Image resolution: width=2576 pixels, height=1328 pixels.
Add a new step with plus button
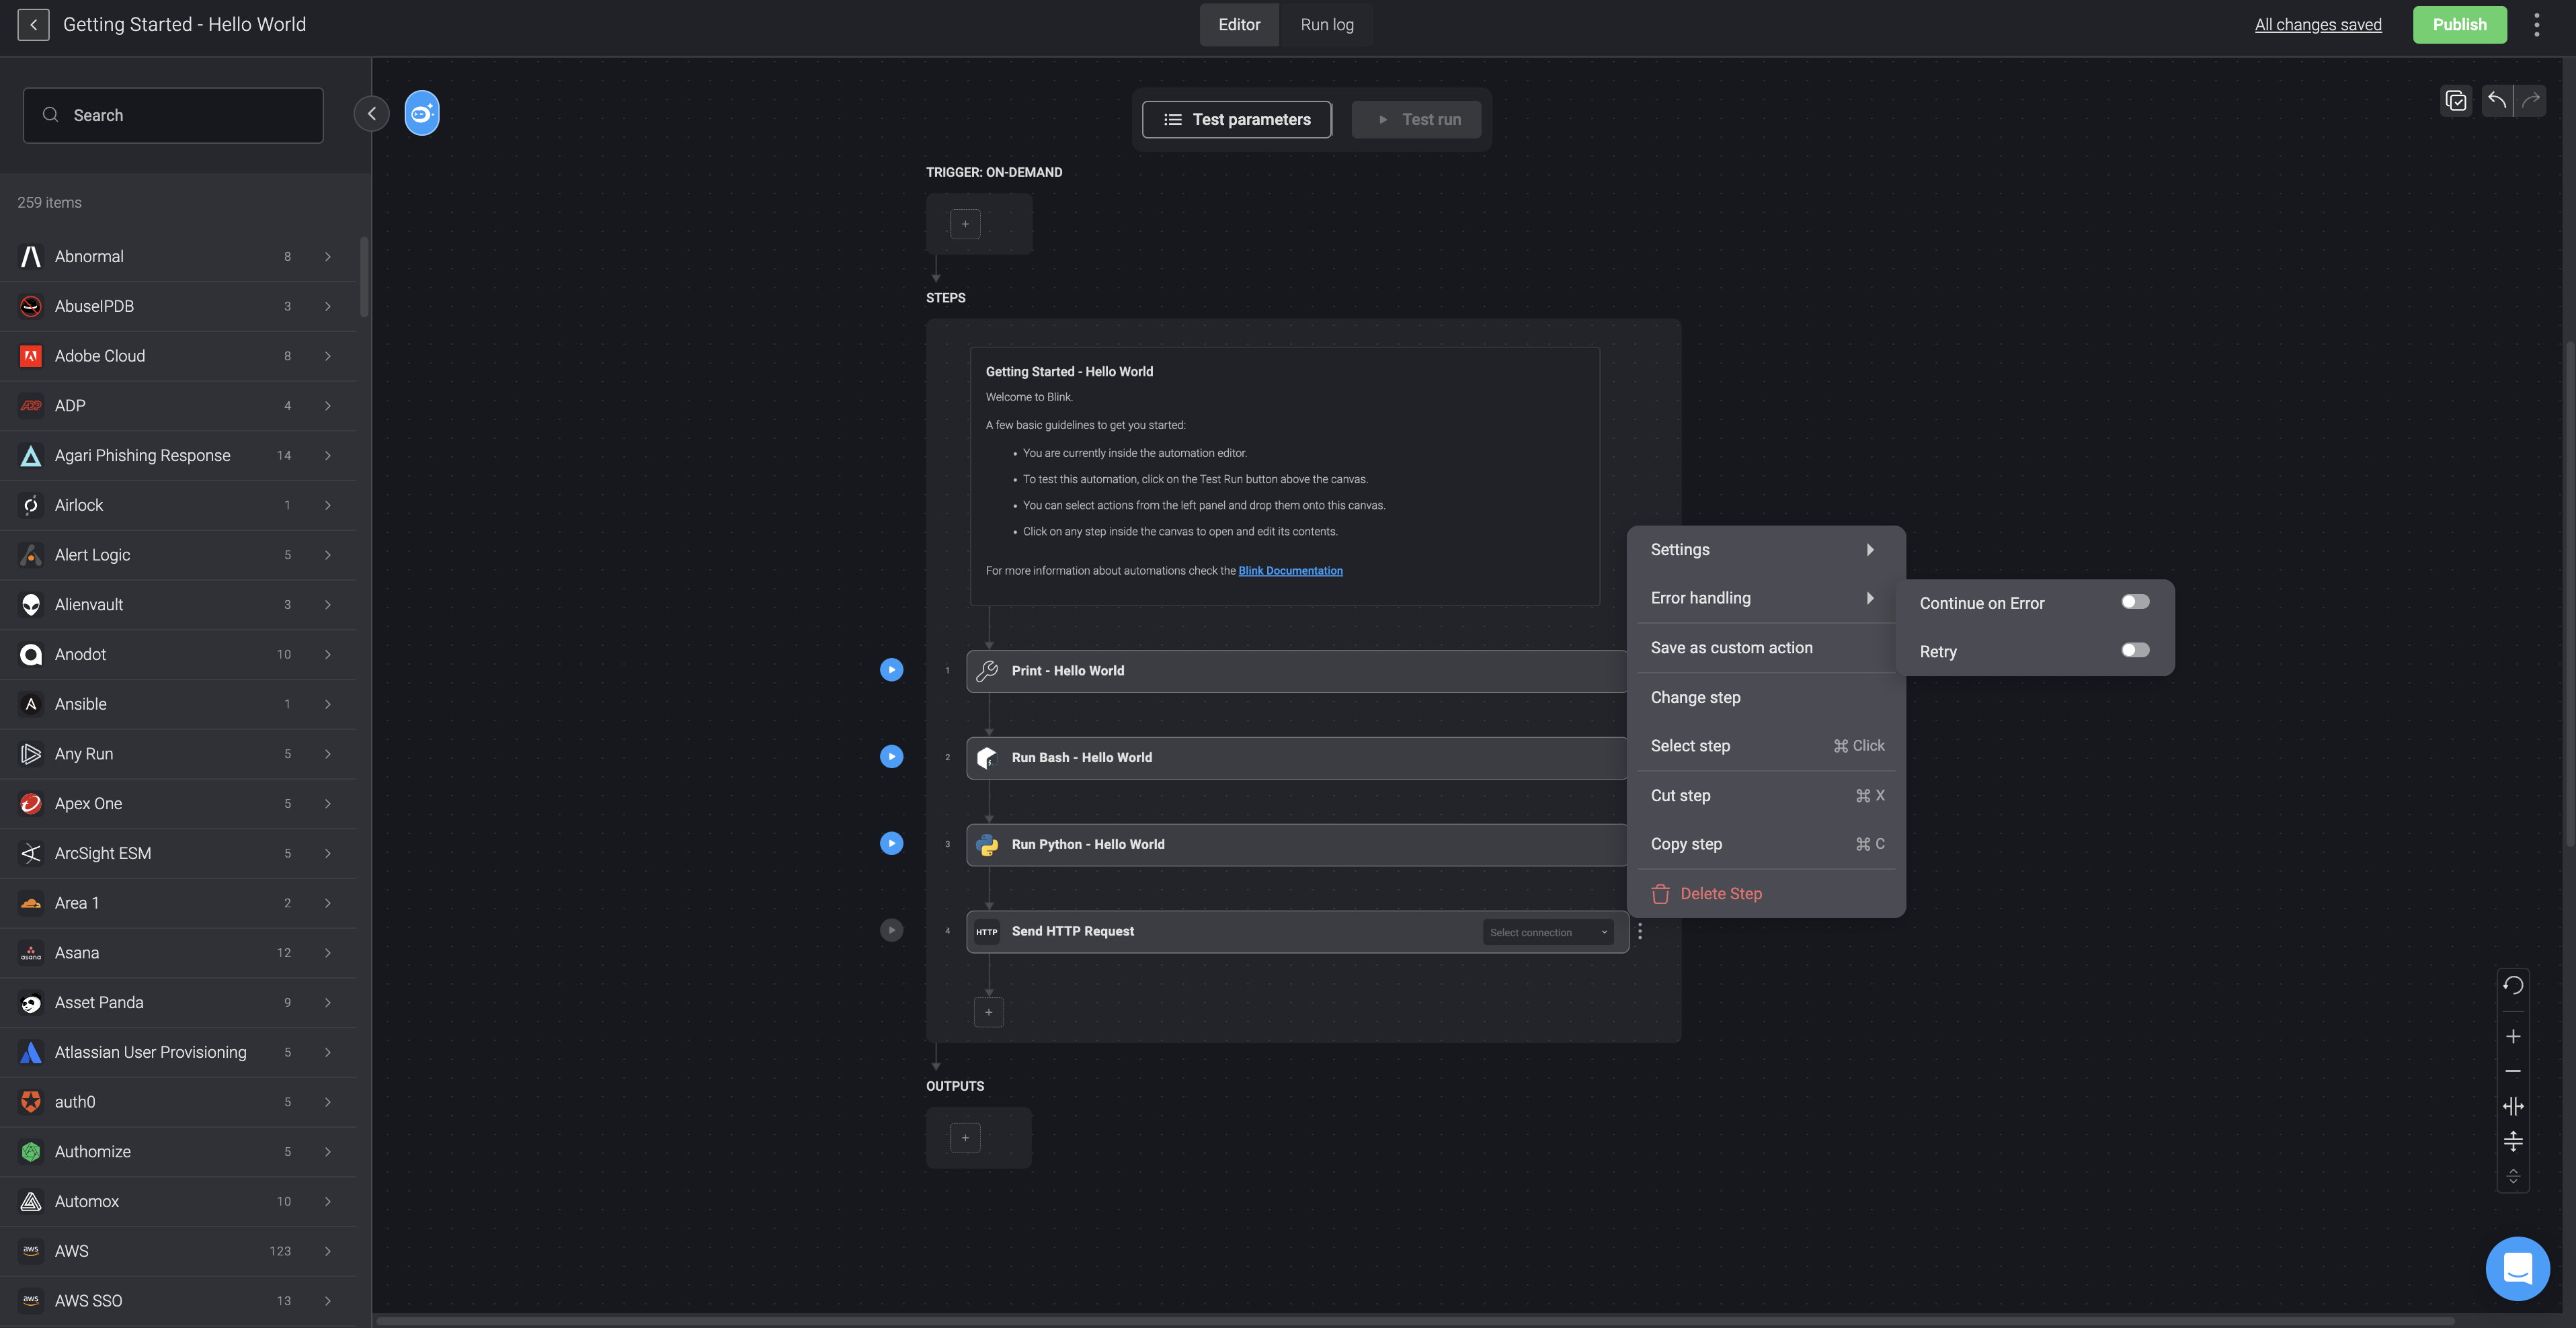pos(988,1012)
